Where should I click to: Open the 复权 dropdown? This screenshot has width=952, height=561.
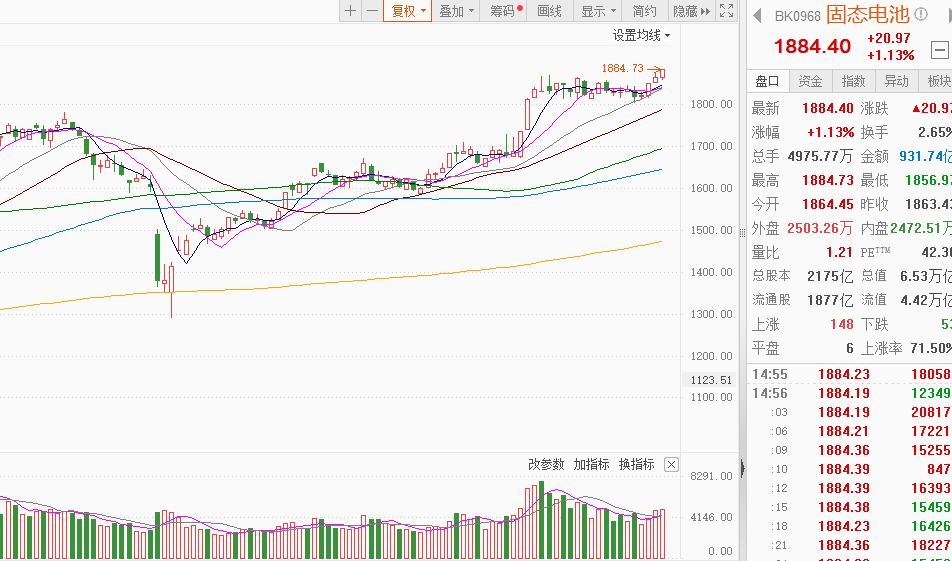(408, 11)
